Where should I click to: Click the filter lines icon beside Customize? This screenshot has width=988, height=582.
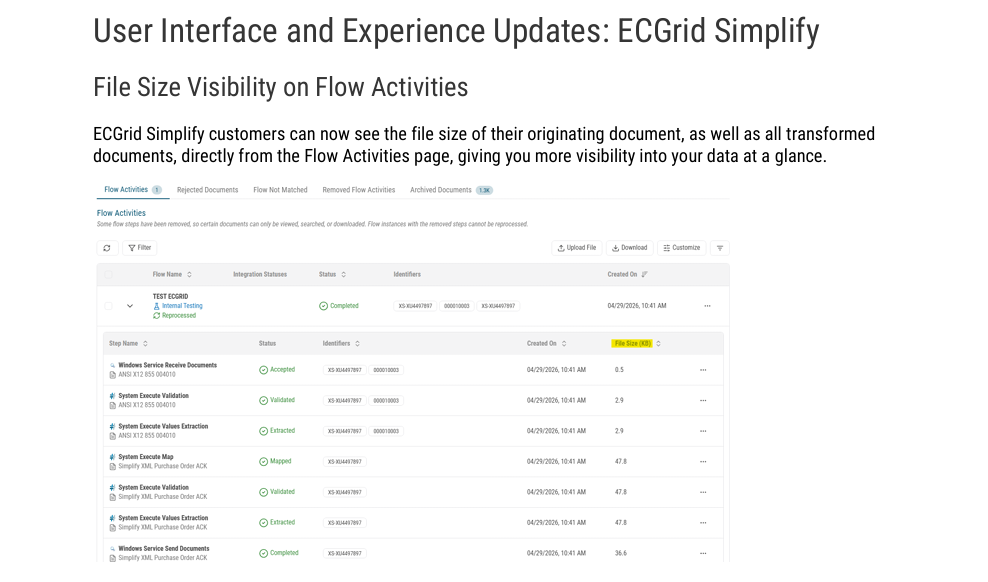(720, 248)
